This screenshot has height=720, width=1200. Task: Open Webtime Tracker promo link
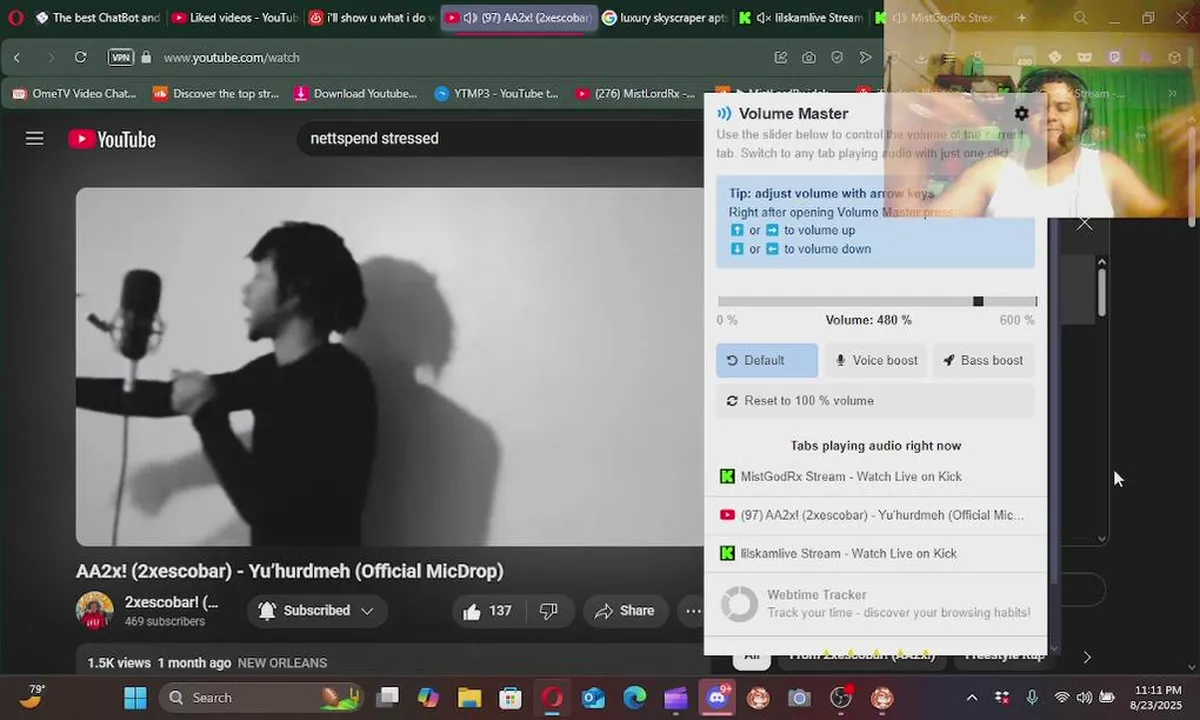click(875, 604)
